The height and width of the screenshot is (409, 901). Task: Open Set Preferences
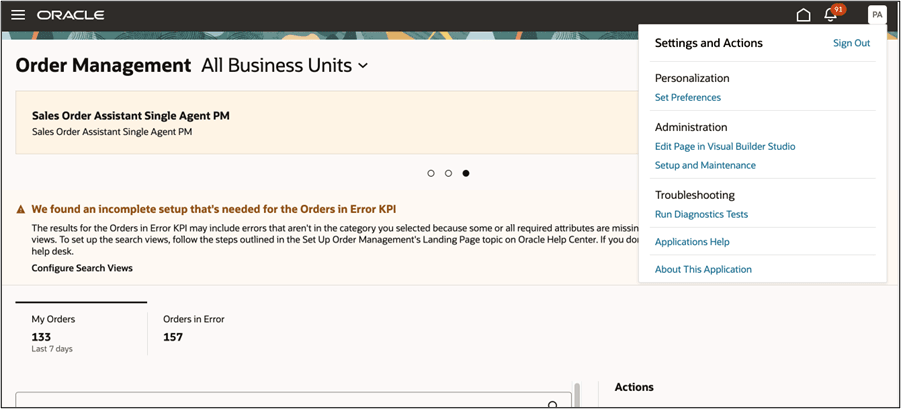[688, 98]
